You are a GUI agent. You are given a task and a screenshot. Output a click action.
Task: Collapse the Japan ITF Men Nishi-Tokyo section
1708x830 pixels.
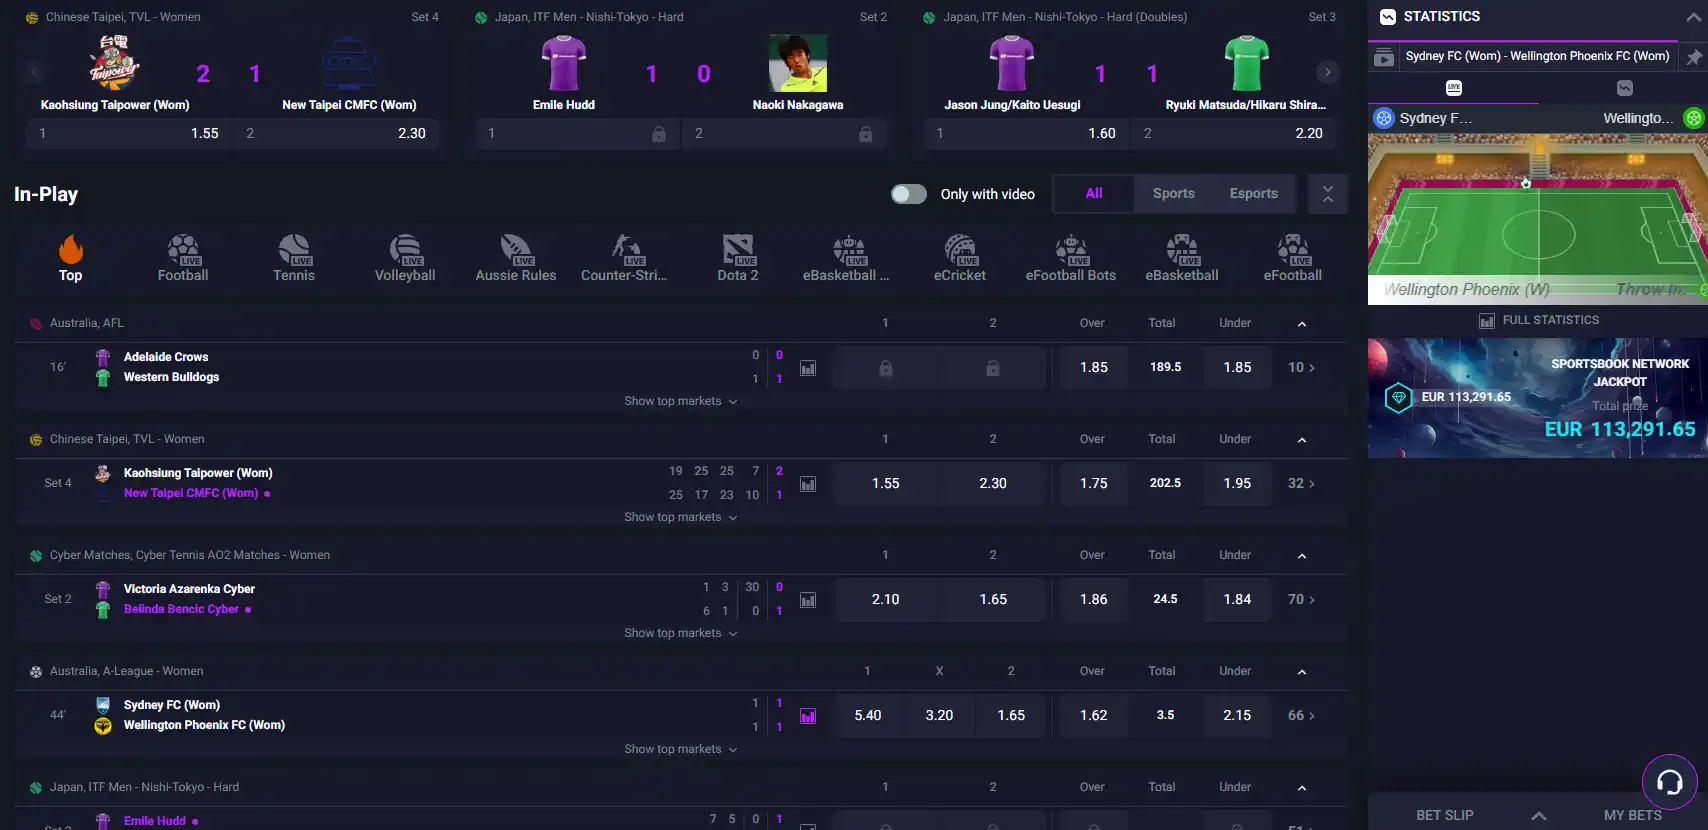click(x=1302, y=788)
